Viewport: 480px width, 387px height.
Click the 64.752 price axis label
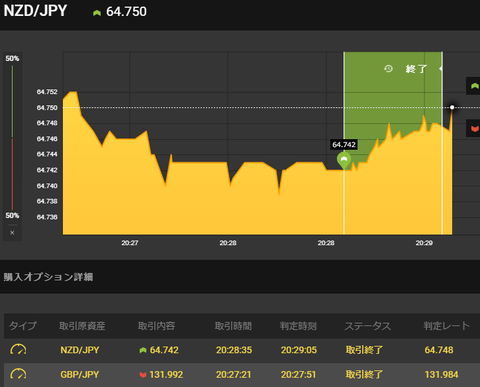[x=47, y=92]
